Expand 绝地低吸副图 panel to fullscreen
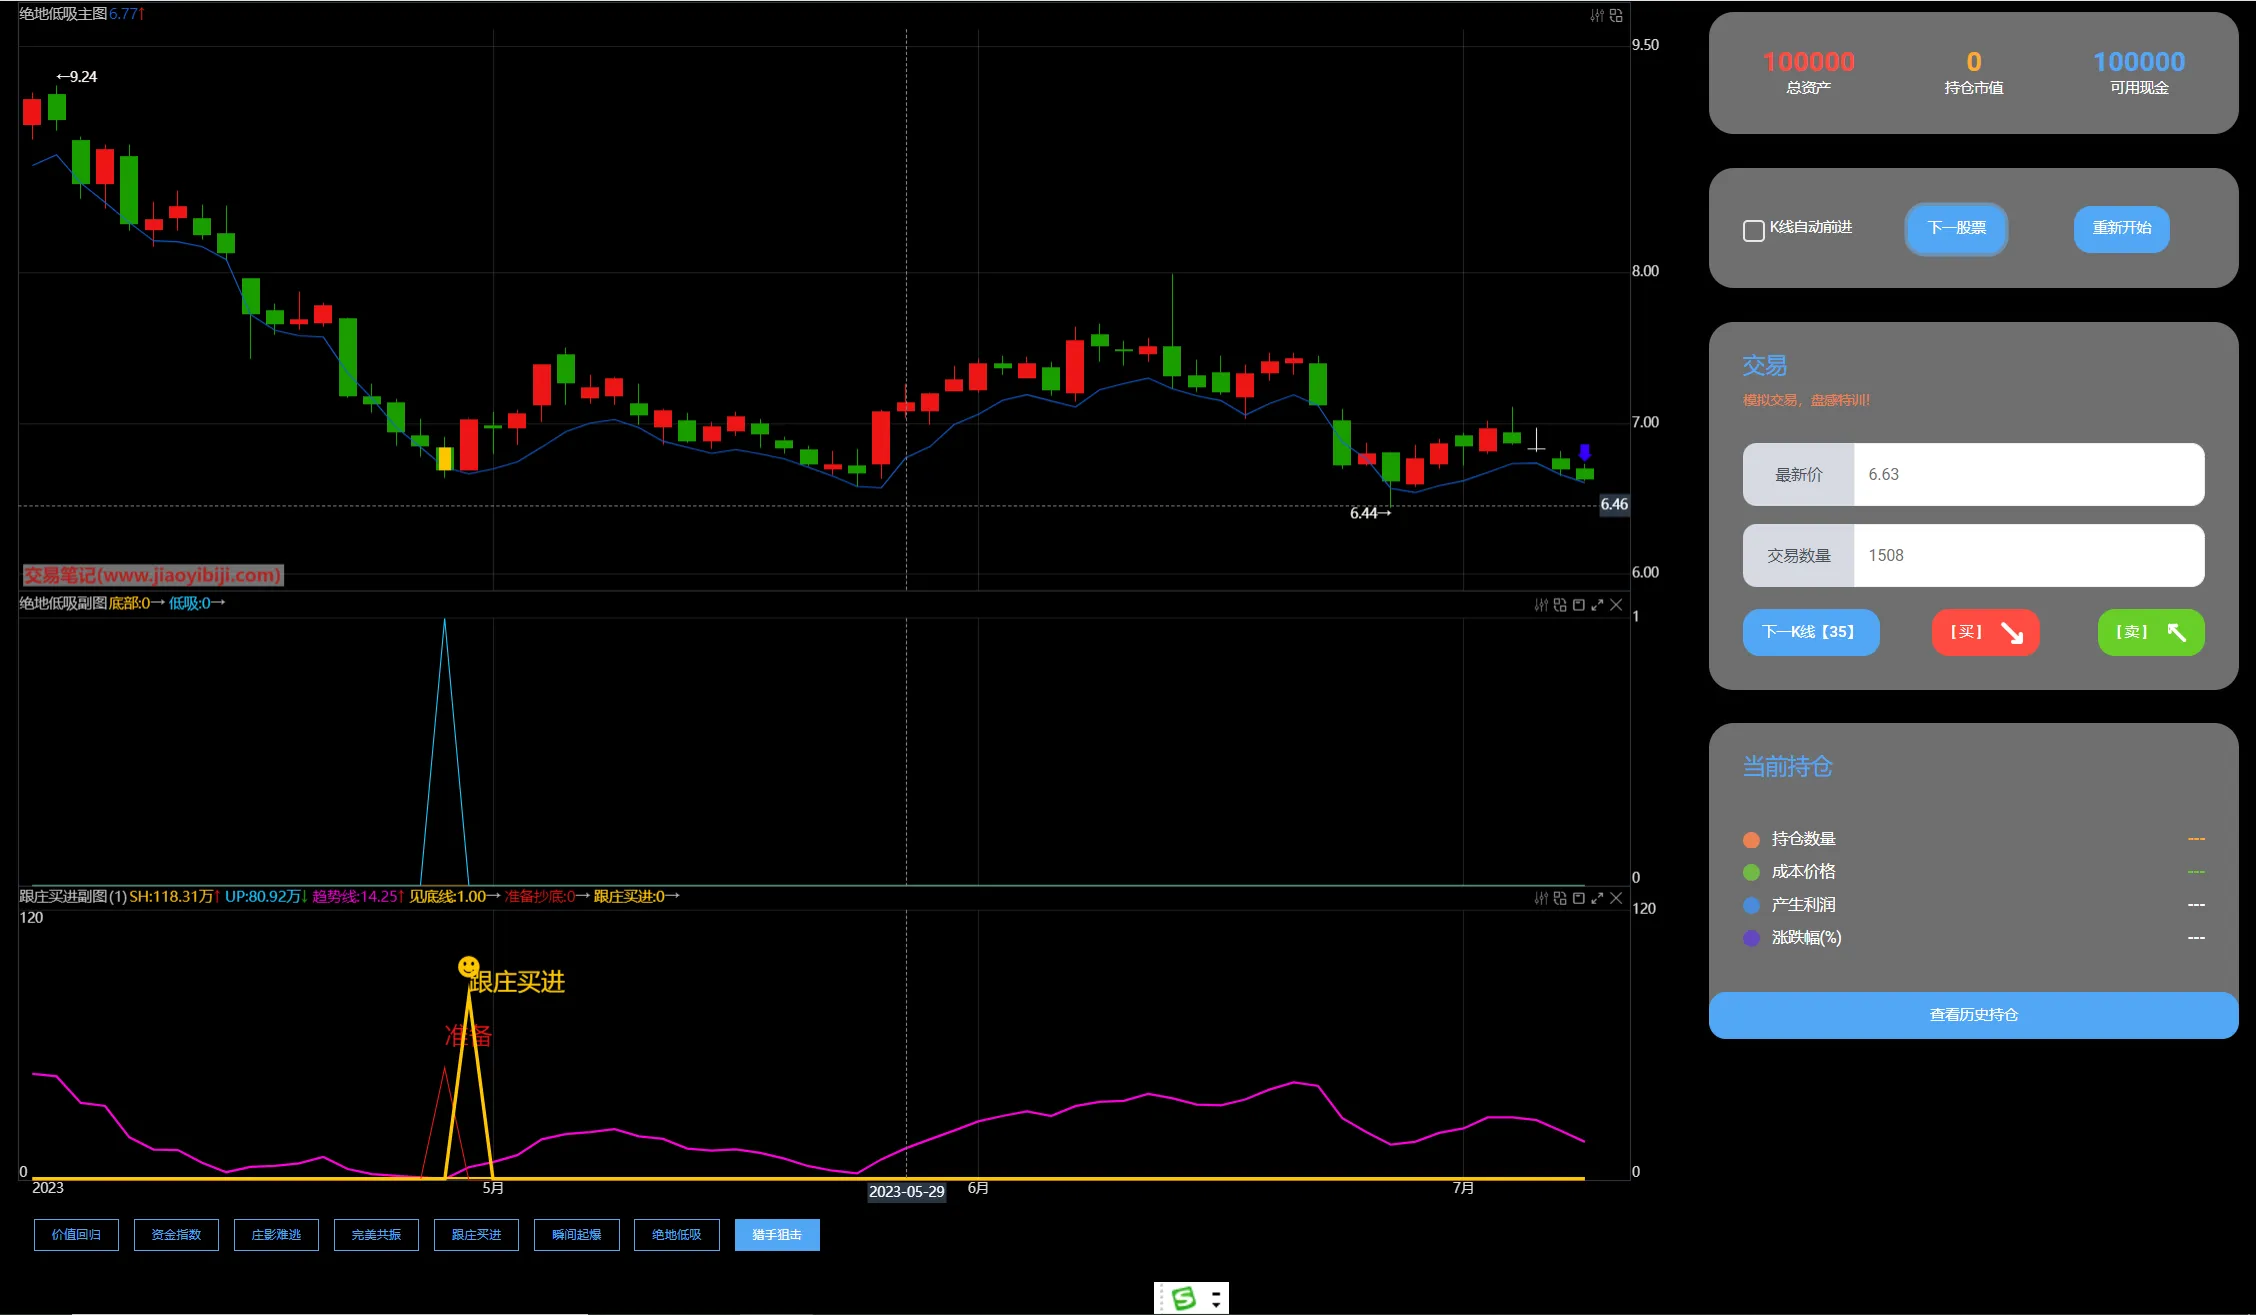 coord(1597,605)
